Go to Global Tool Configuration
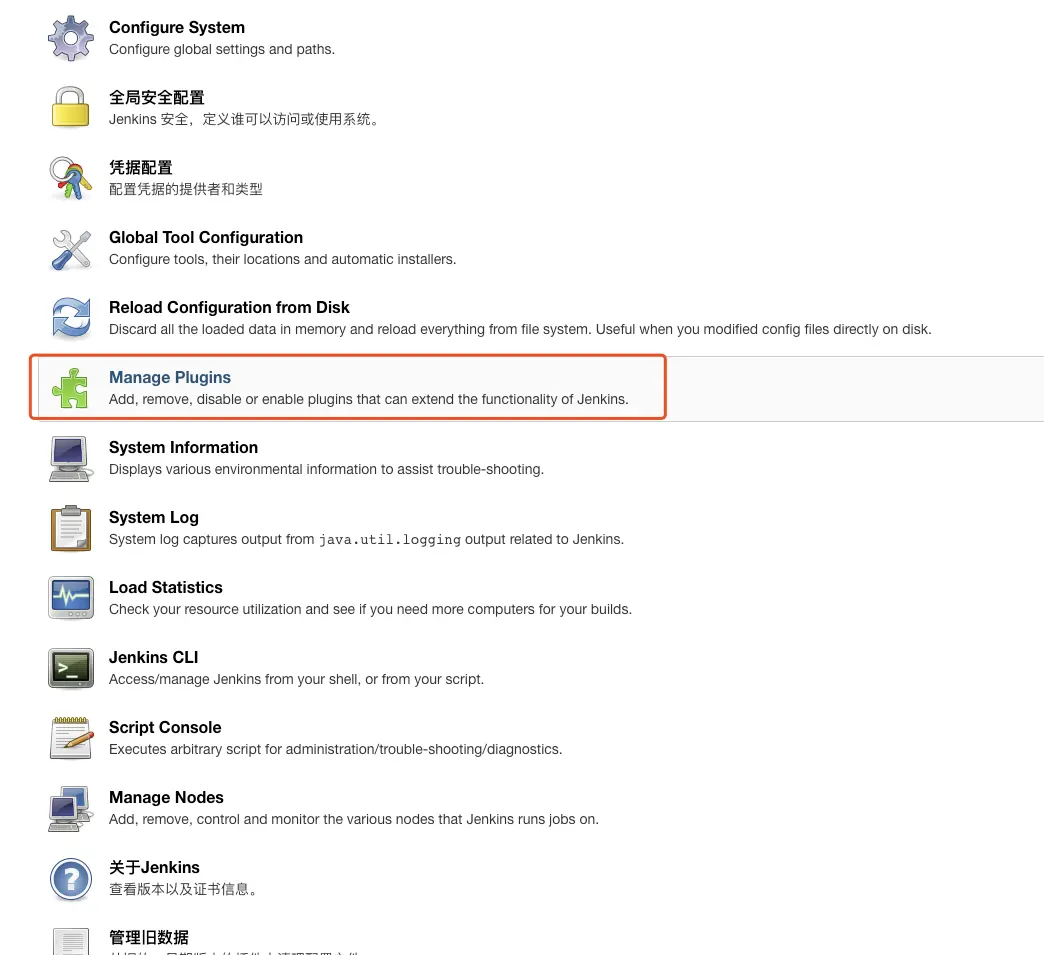The width and height of the screenshot is (1044, 955). [206, 237]
